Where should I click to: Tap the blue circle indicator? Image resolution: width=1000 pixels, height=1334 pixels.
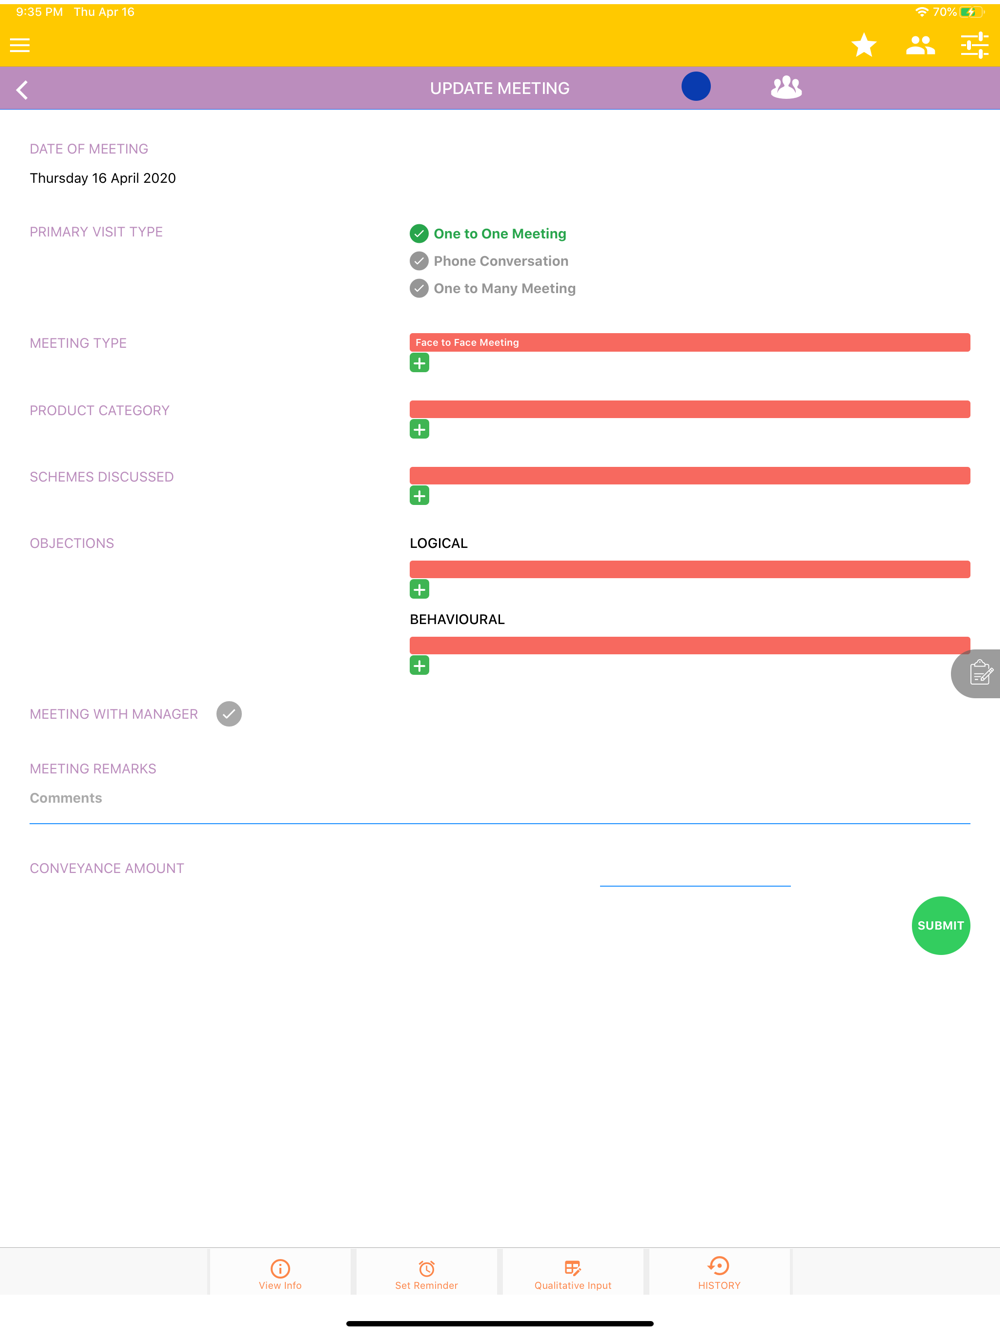click(696, 87)
